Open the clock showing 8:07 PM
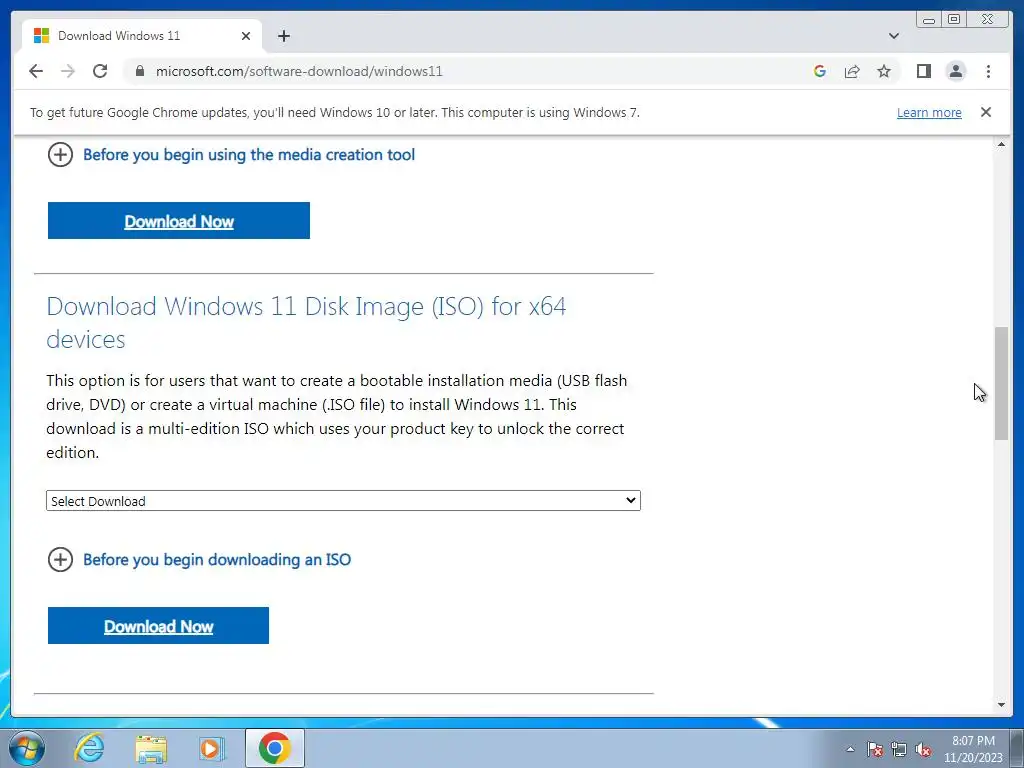The image size is (1024, 768). tap(972, 749)
